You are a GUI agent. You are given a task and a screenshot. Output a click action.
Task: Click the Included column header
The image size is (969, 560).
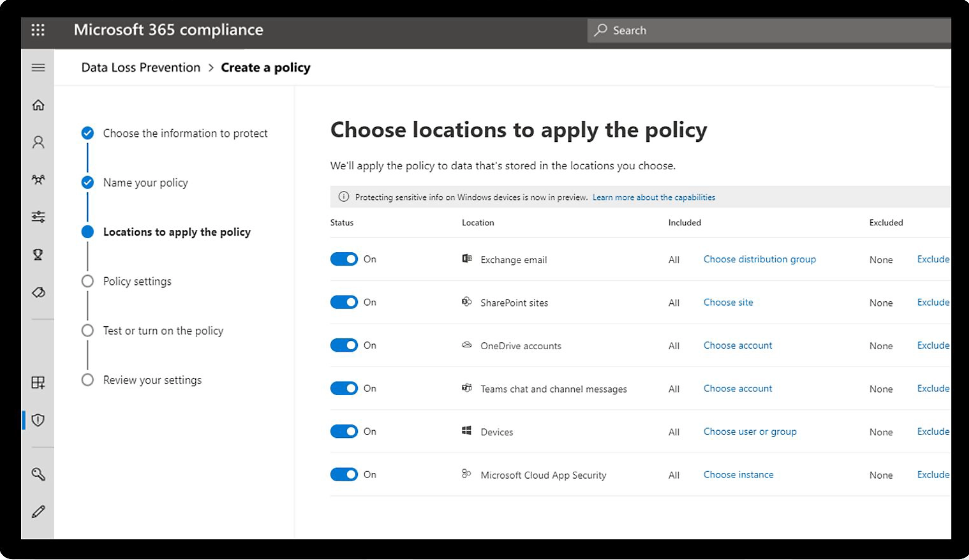[684, 223]
